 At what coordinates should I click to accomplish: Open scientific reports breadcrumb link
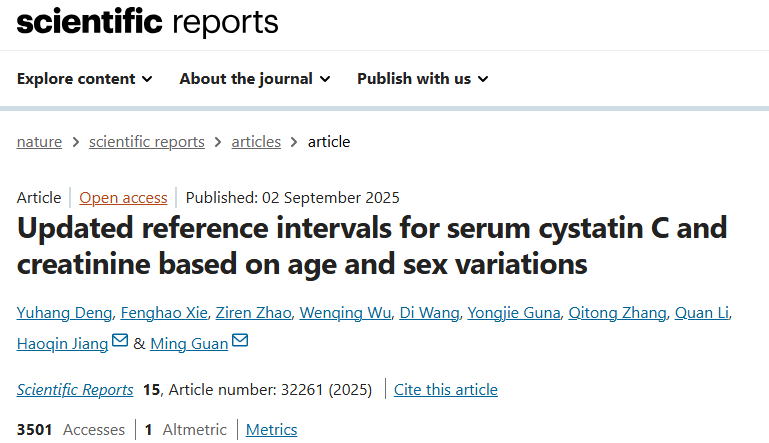click(147, 142)
